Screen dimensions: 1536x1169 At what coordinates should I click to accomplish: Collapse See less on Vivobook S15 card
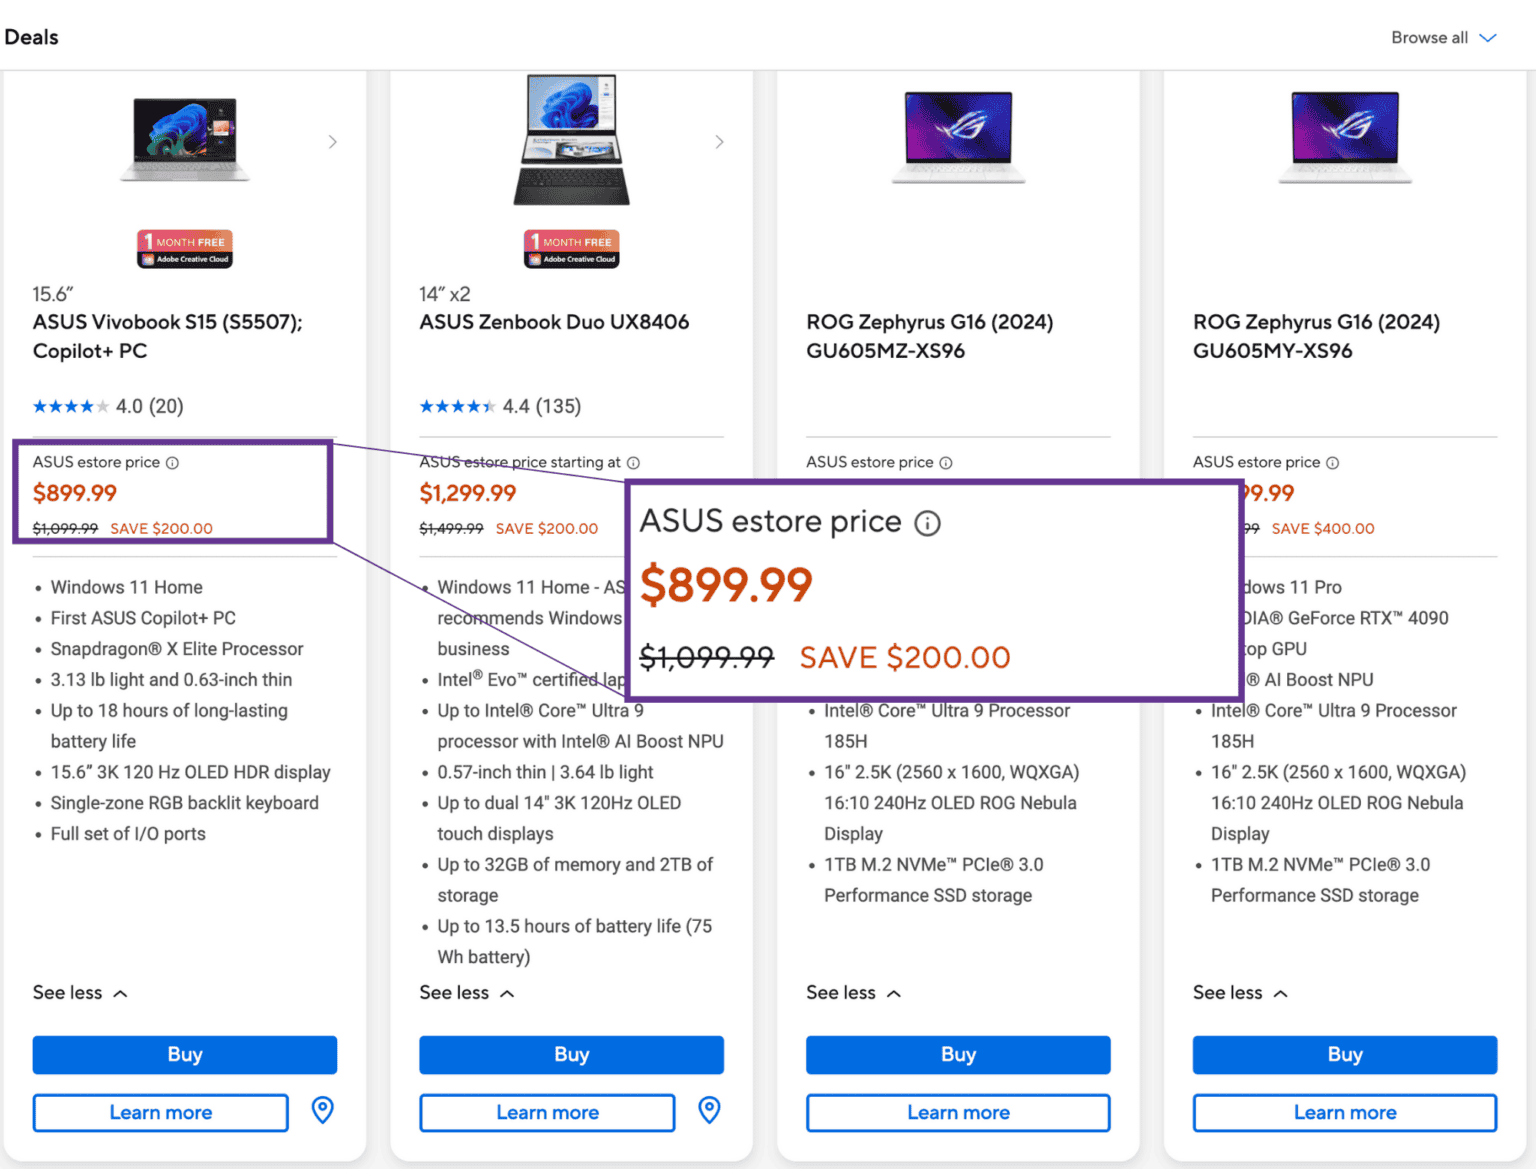pyautogui.click(x=80, y=992)
